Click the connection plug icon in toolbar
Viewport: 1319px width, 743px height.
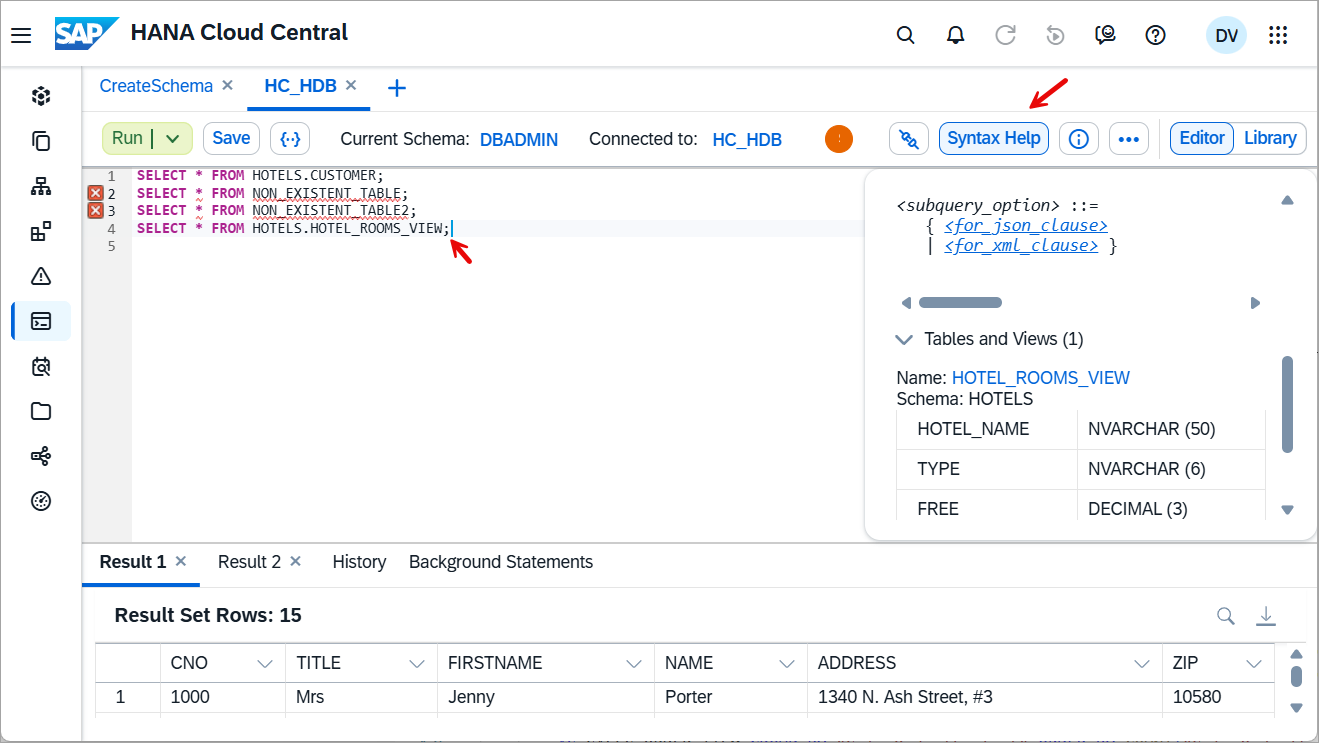(908, 139)
